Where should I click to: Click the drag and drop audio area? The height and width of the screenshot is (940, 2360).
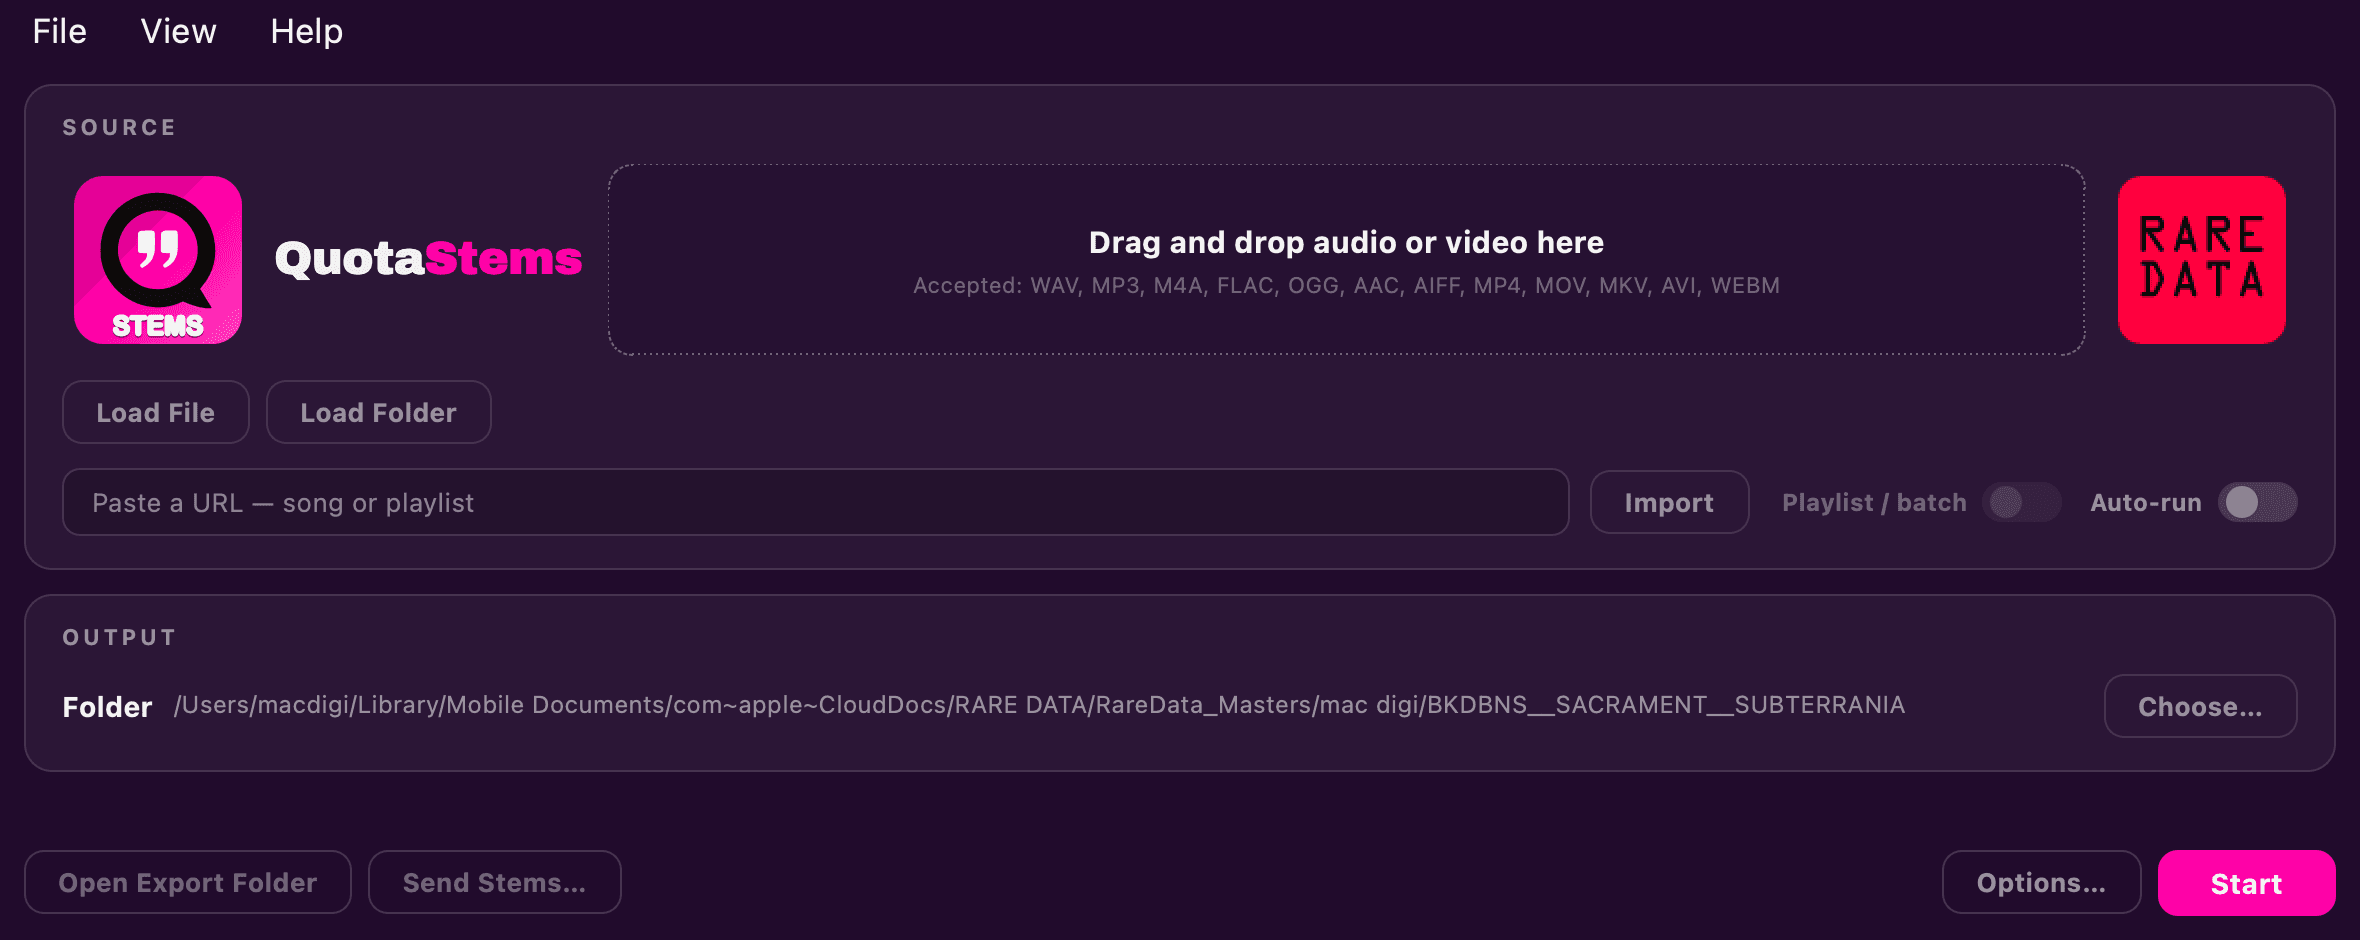click(x=1346, y=260)
